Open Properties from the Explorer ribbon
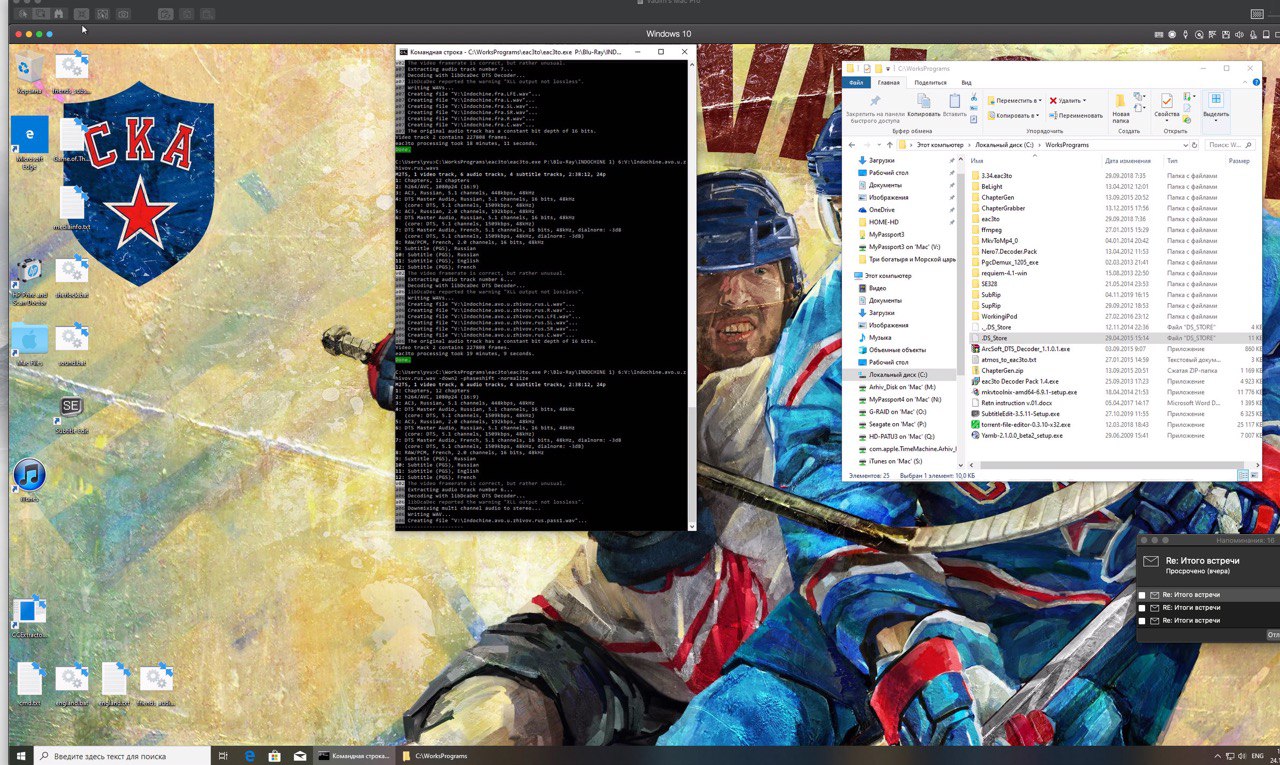This screenshot has height=765, width=1280. coord(1166,107)
